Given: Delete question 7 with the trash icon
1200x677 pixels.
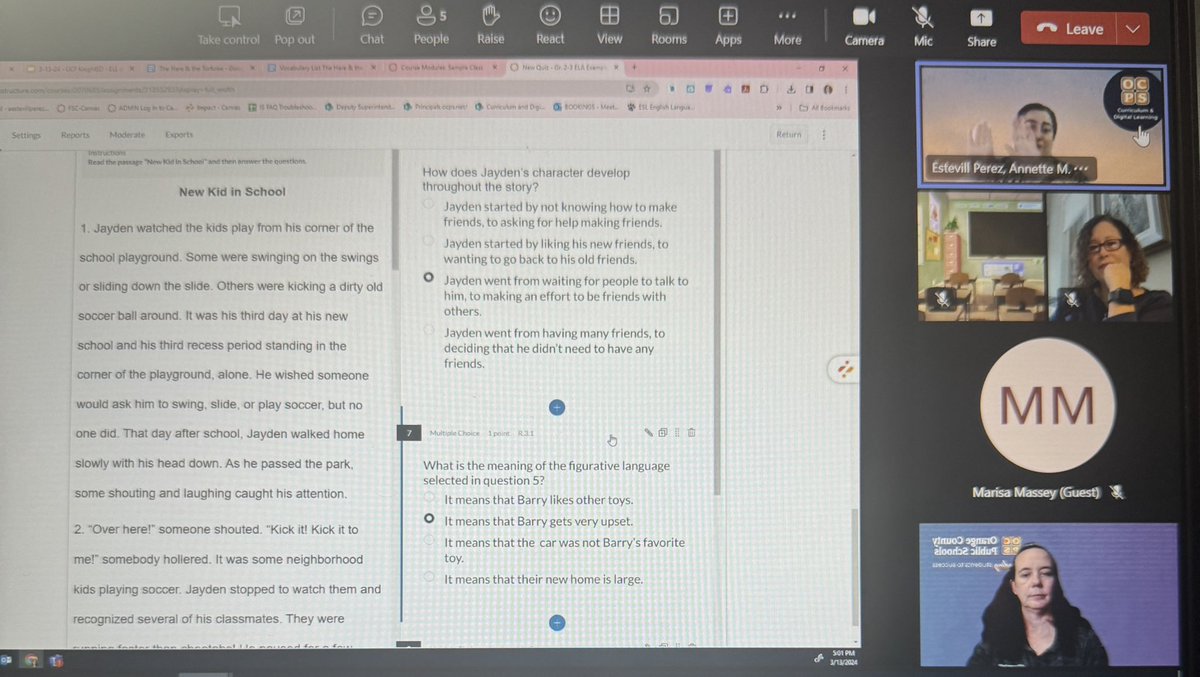Looking at the screenshot, I should click(x=691, y=433).
